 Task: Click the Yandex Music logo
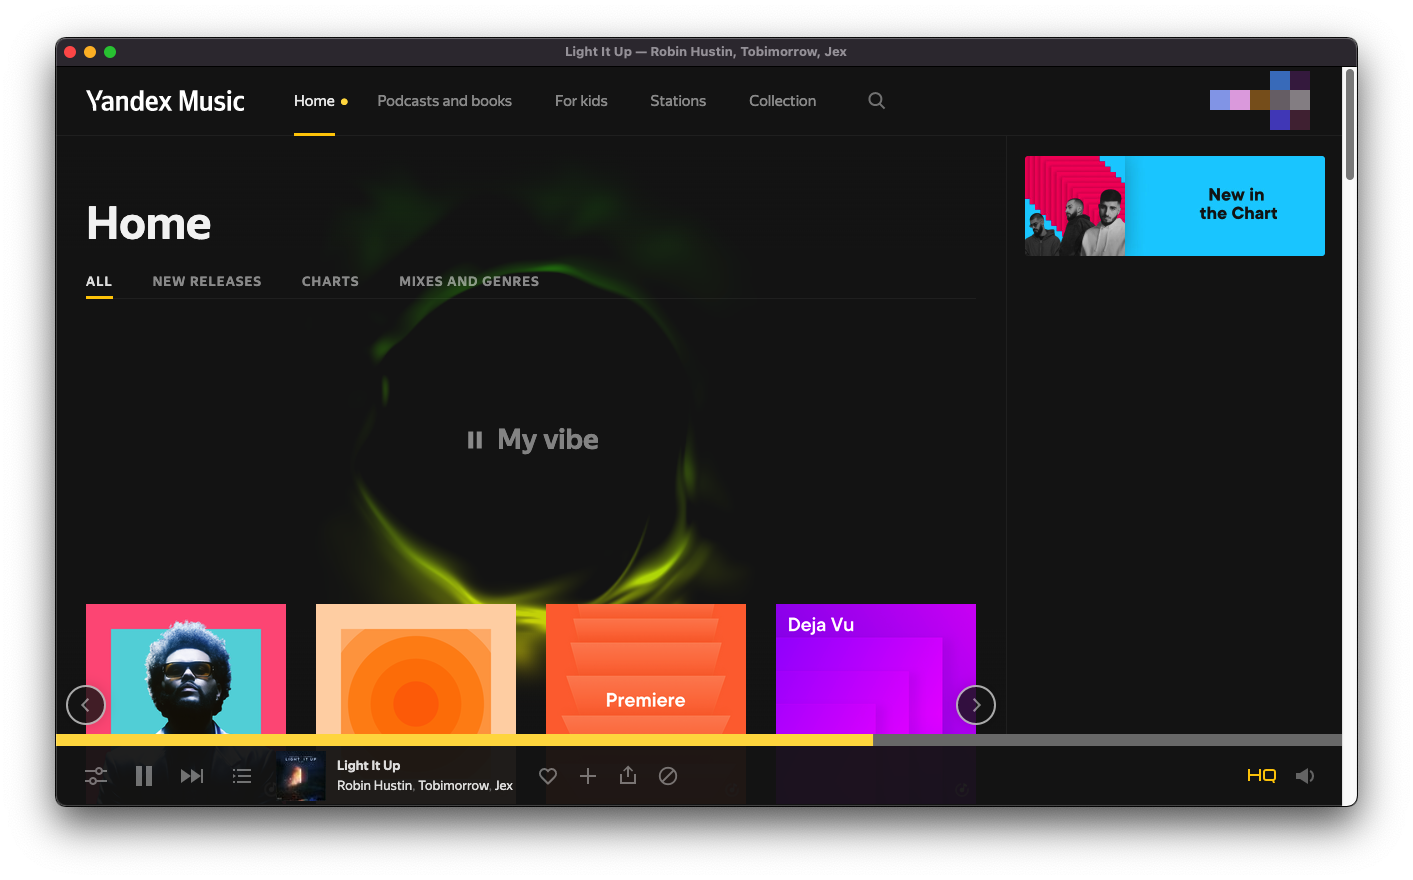coord(165,101)
